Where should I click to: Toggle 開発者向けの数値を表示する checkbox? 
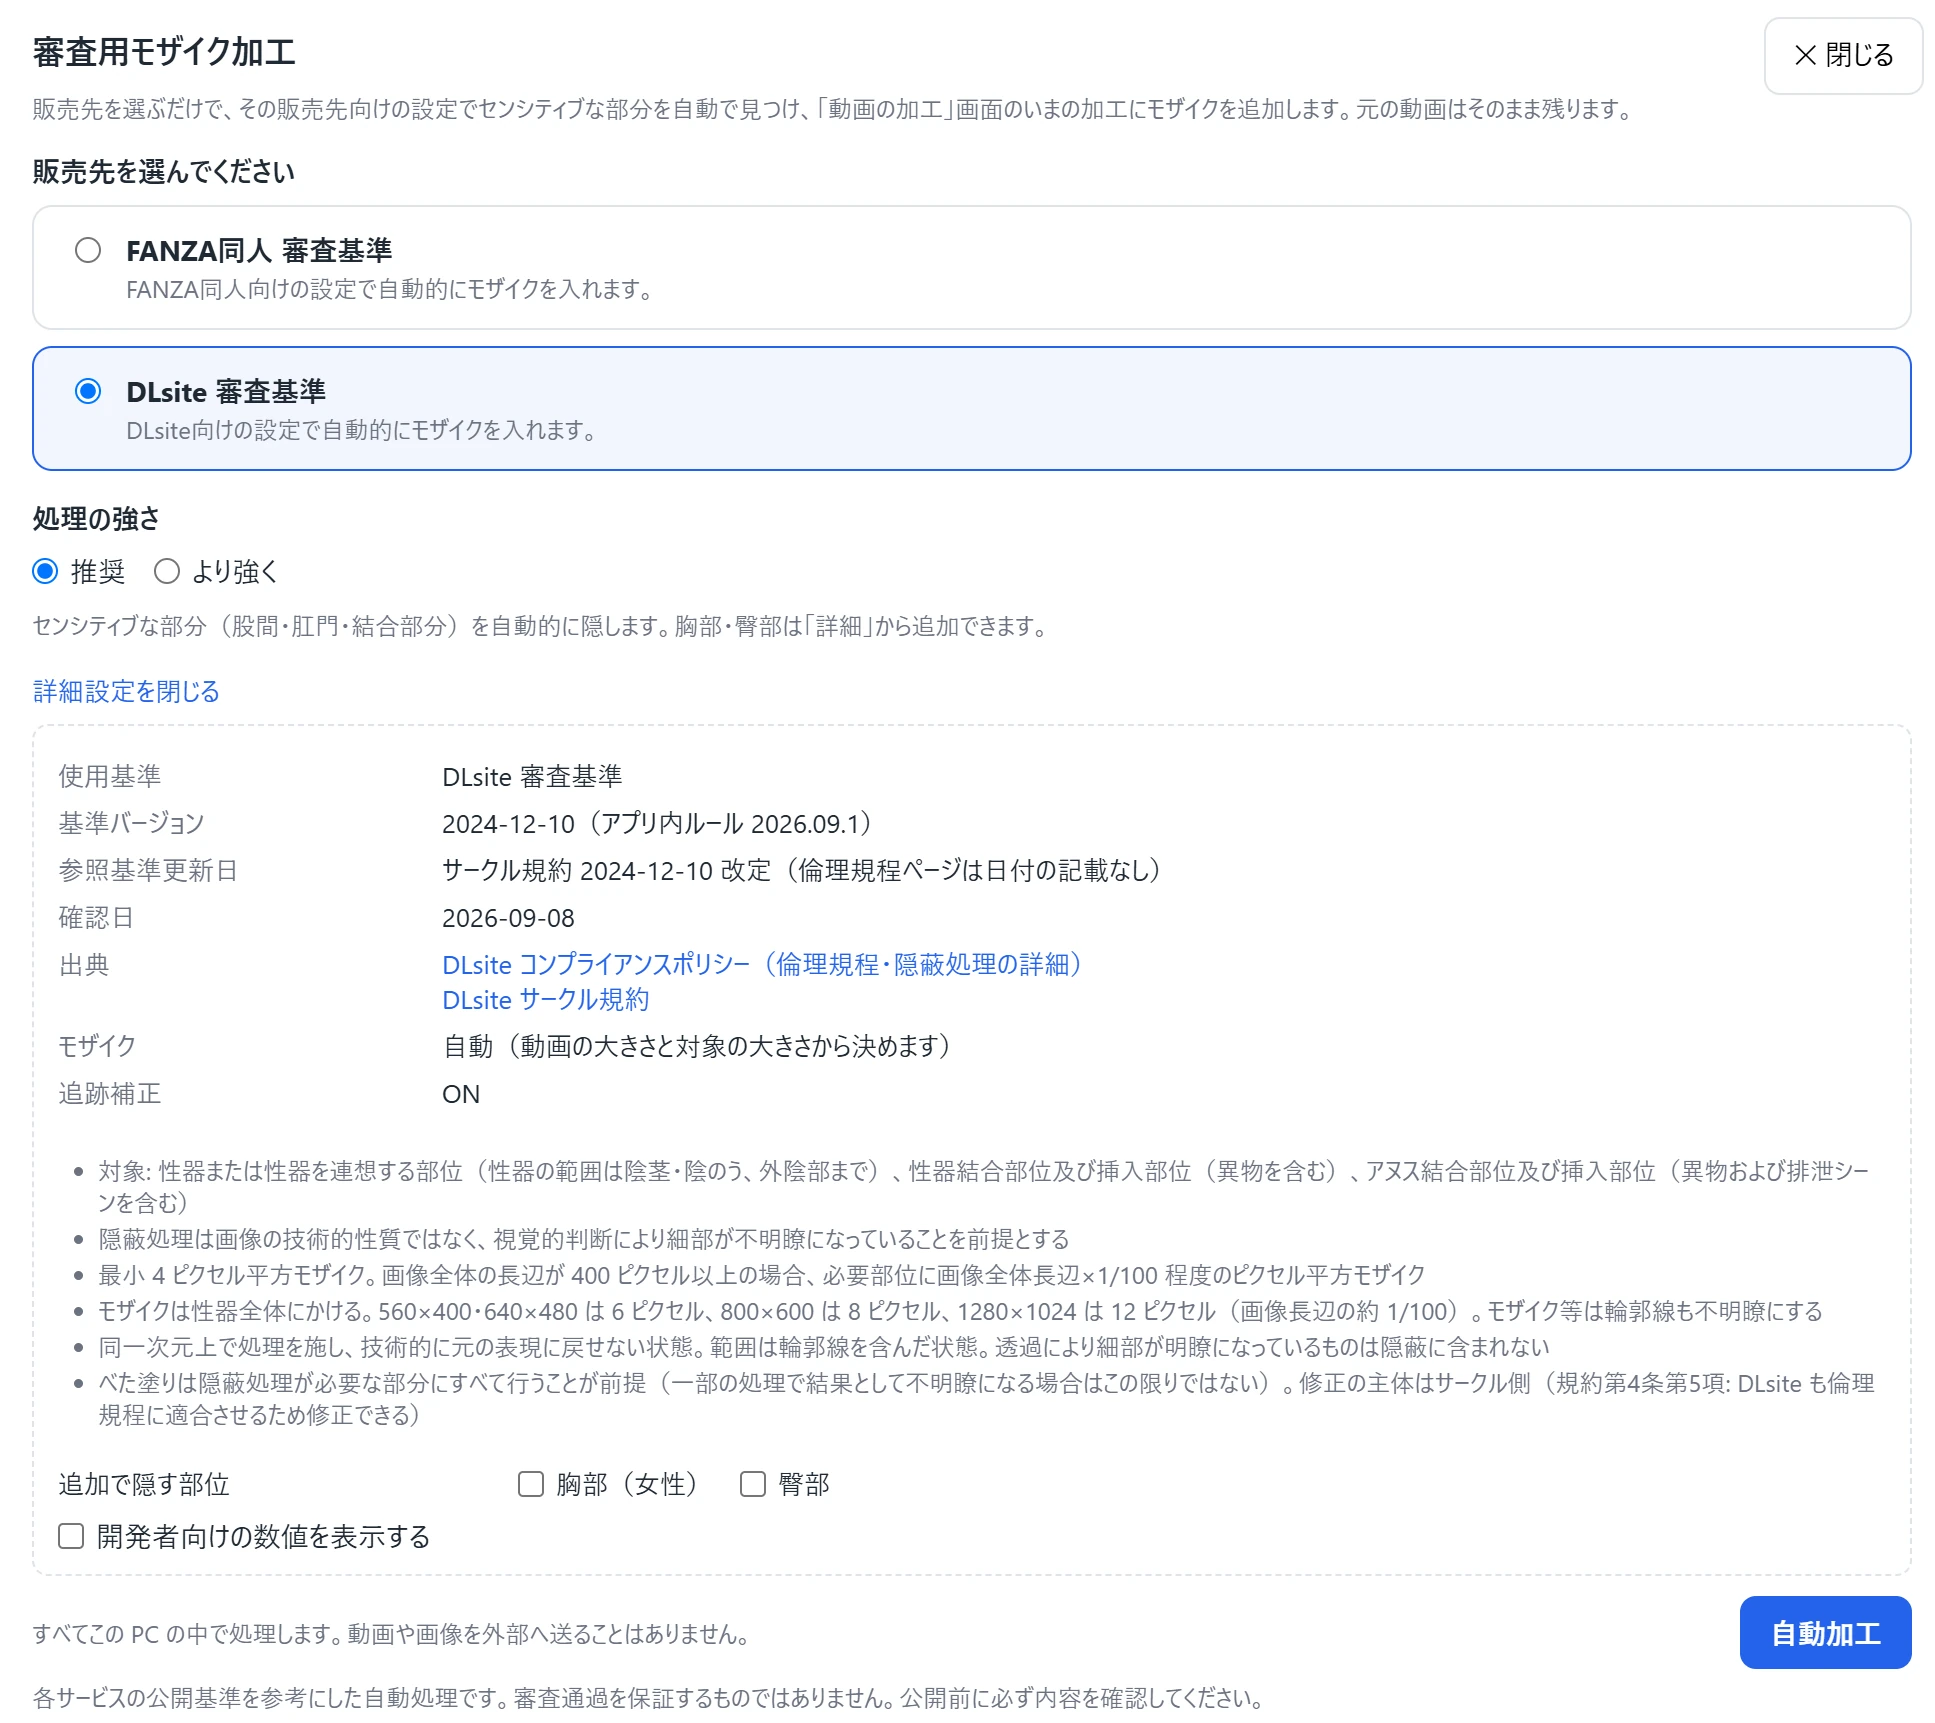pos(71,1536)
